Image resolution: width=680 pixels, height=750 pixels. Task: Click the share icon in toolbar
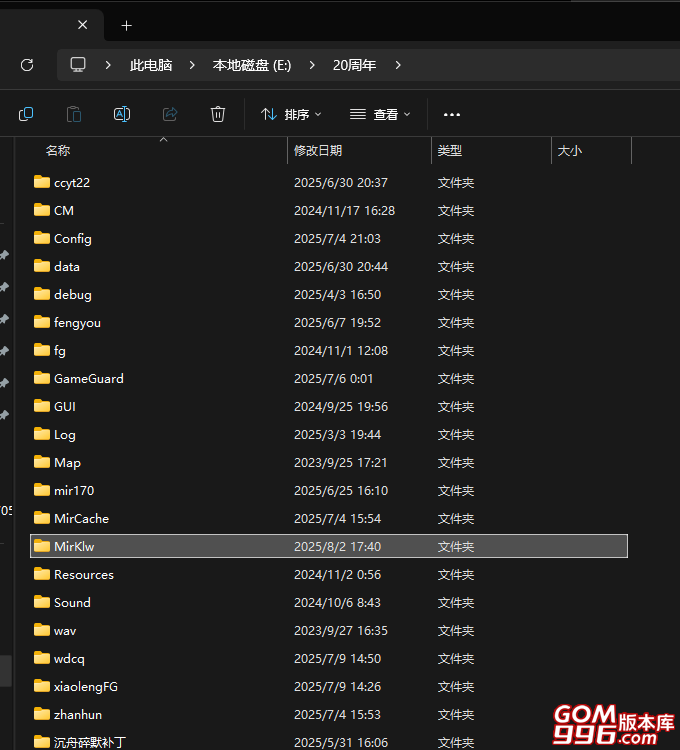pos(170,114)
